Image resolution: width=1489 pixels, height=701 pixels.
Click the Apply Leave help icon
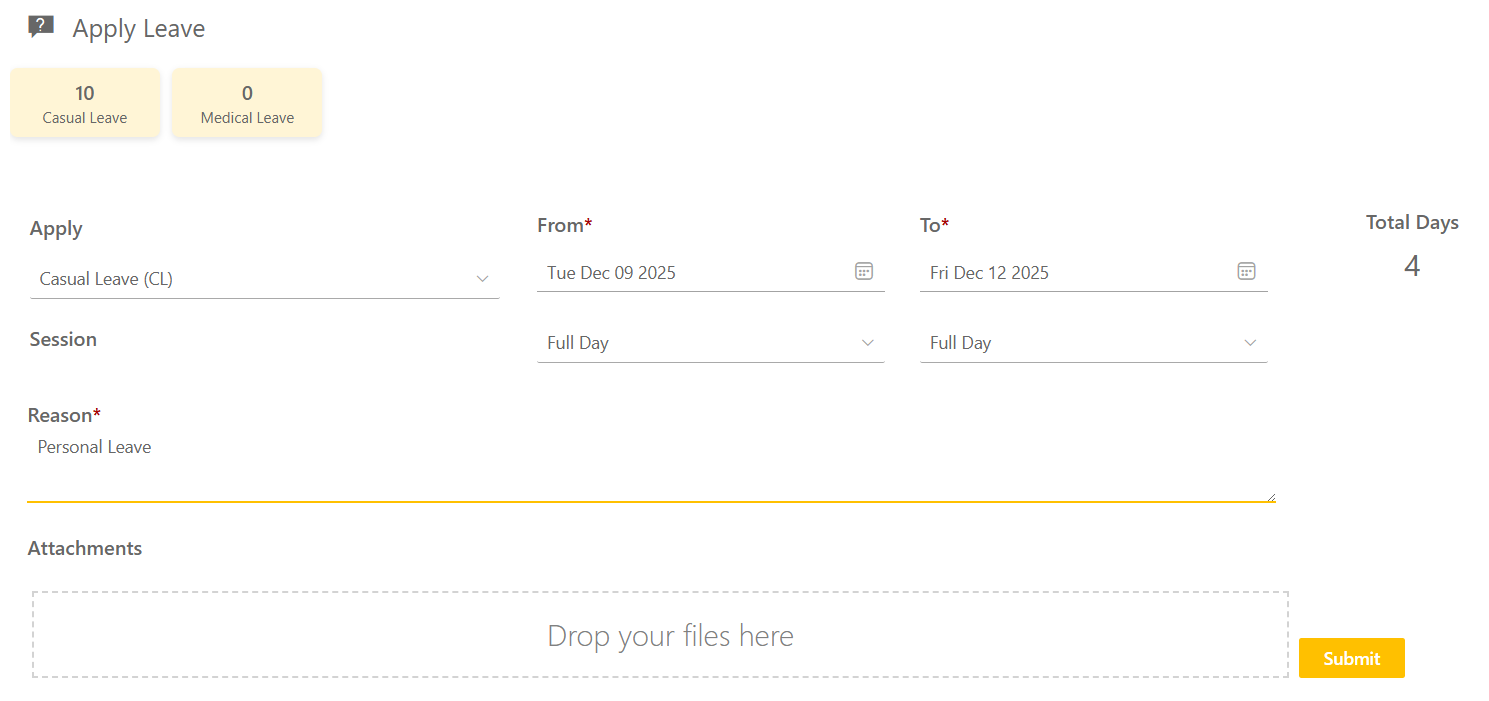(x=41, y=27)
